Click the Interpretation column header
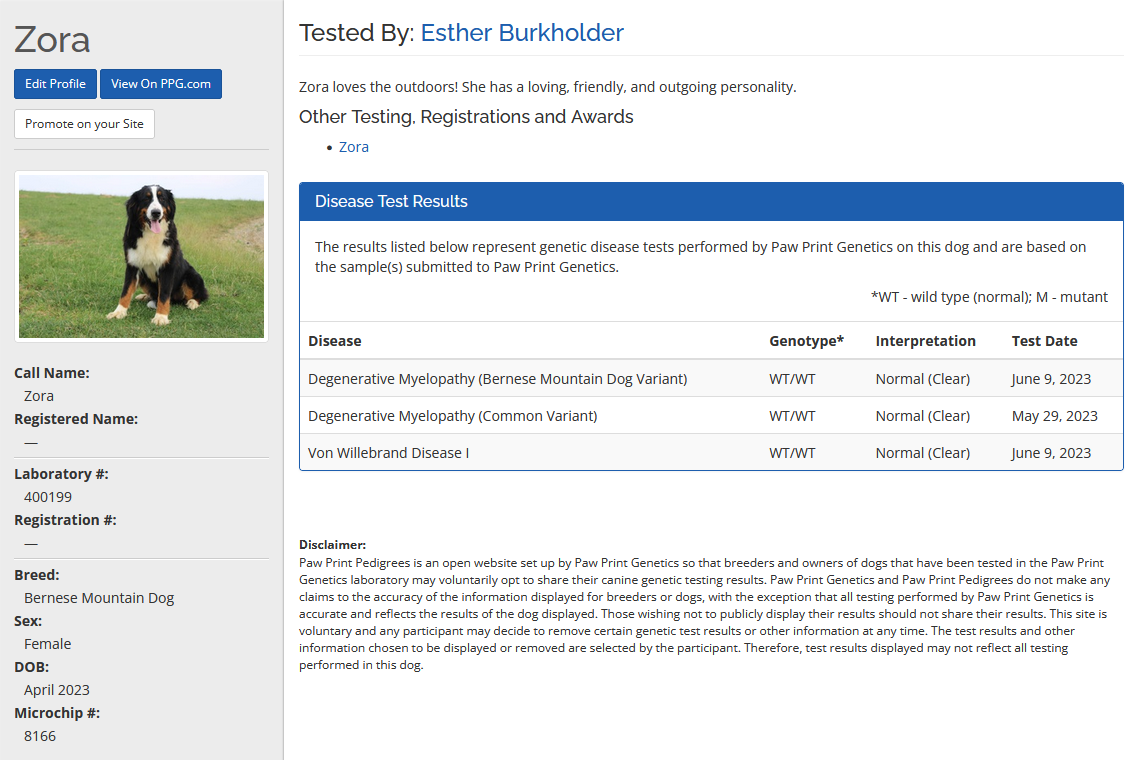The height and width of the screenshot is (760, 1137). tap(925, 341)
